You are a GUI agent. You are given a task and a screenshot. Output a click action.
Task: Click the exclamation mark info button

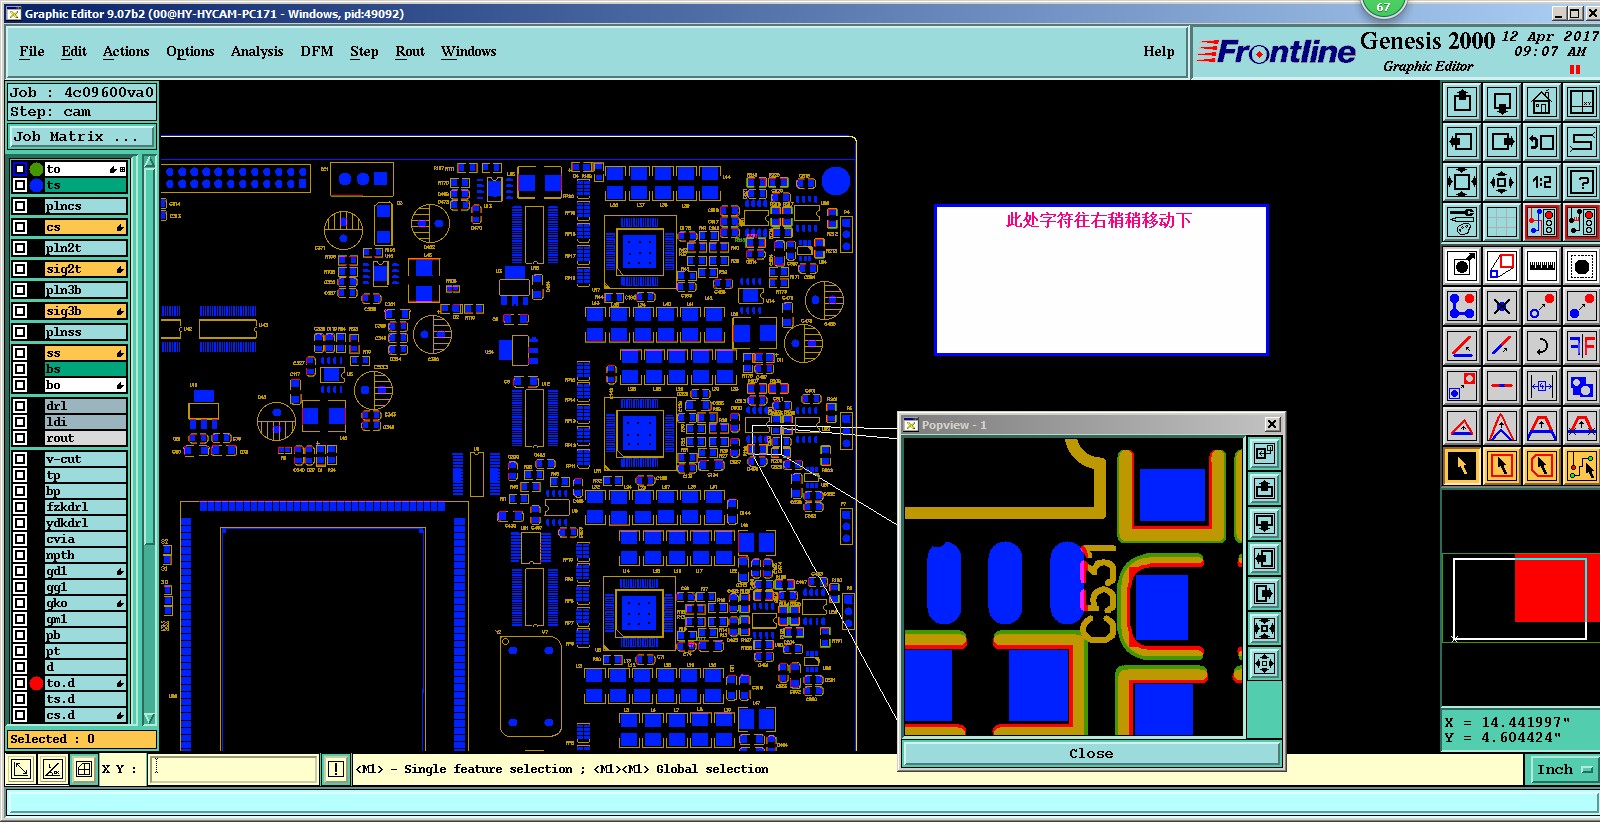coord(336,769)
